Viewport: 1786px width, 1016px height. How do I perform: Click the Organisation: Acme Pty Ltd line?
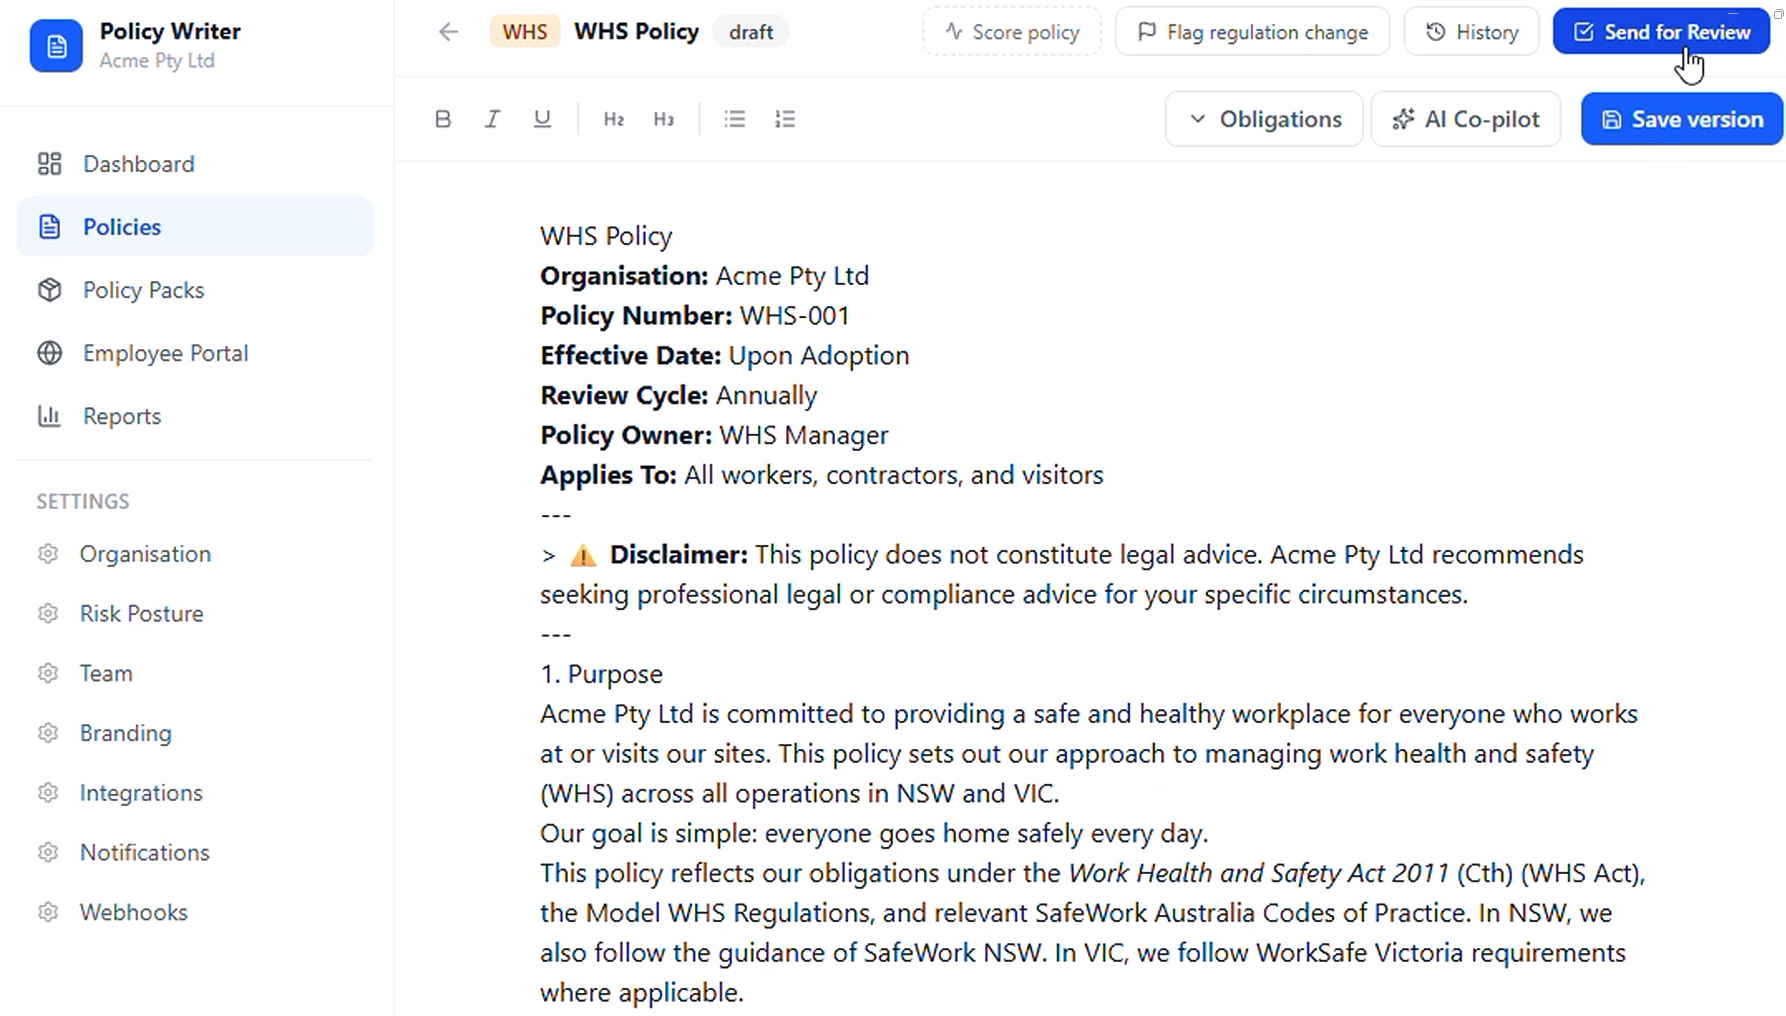click(x=705, y=276)
